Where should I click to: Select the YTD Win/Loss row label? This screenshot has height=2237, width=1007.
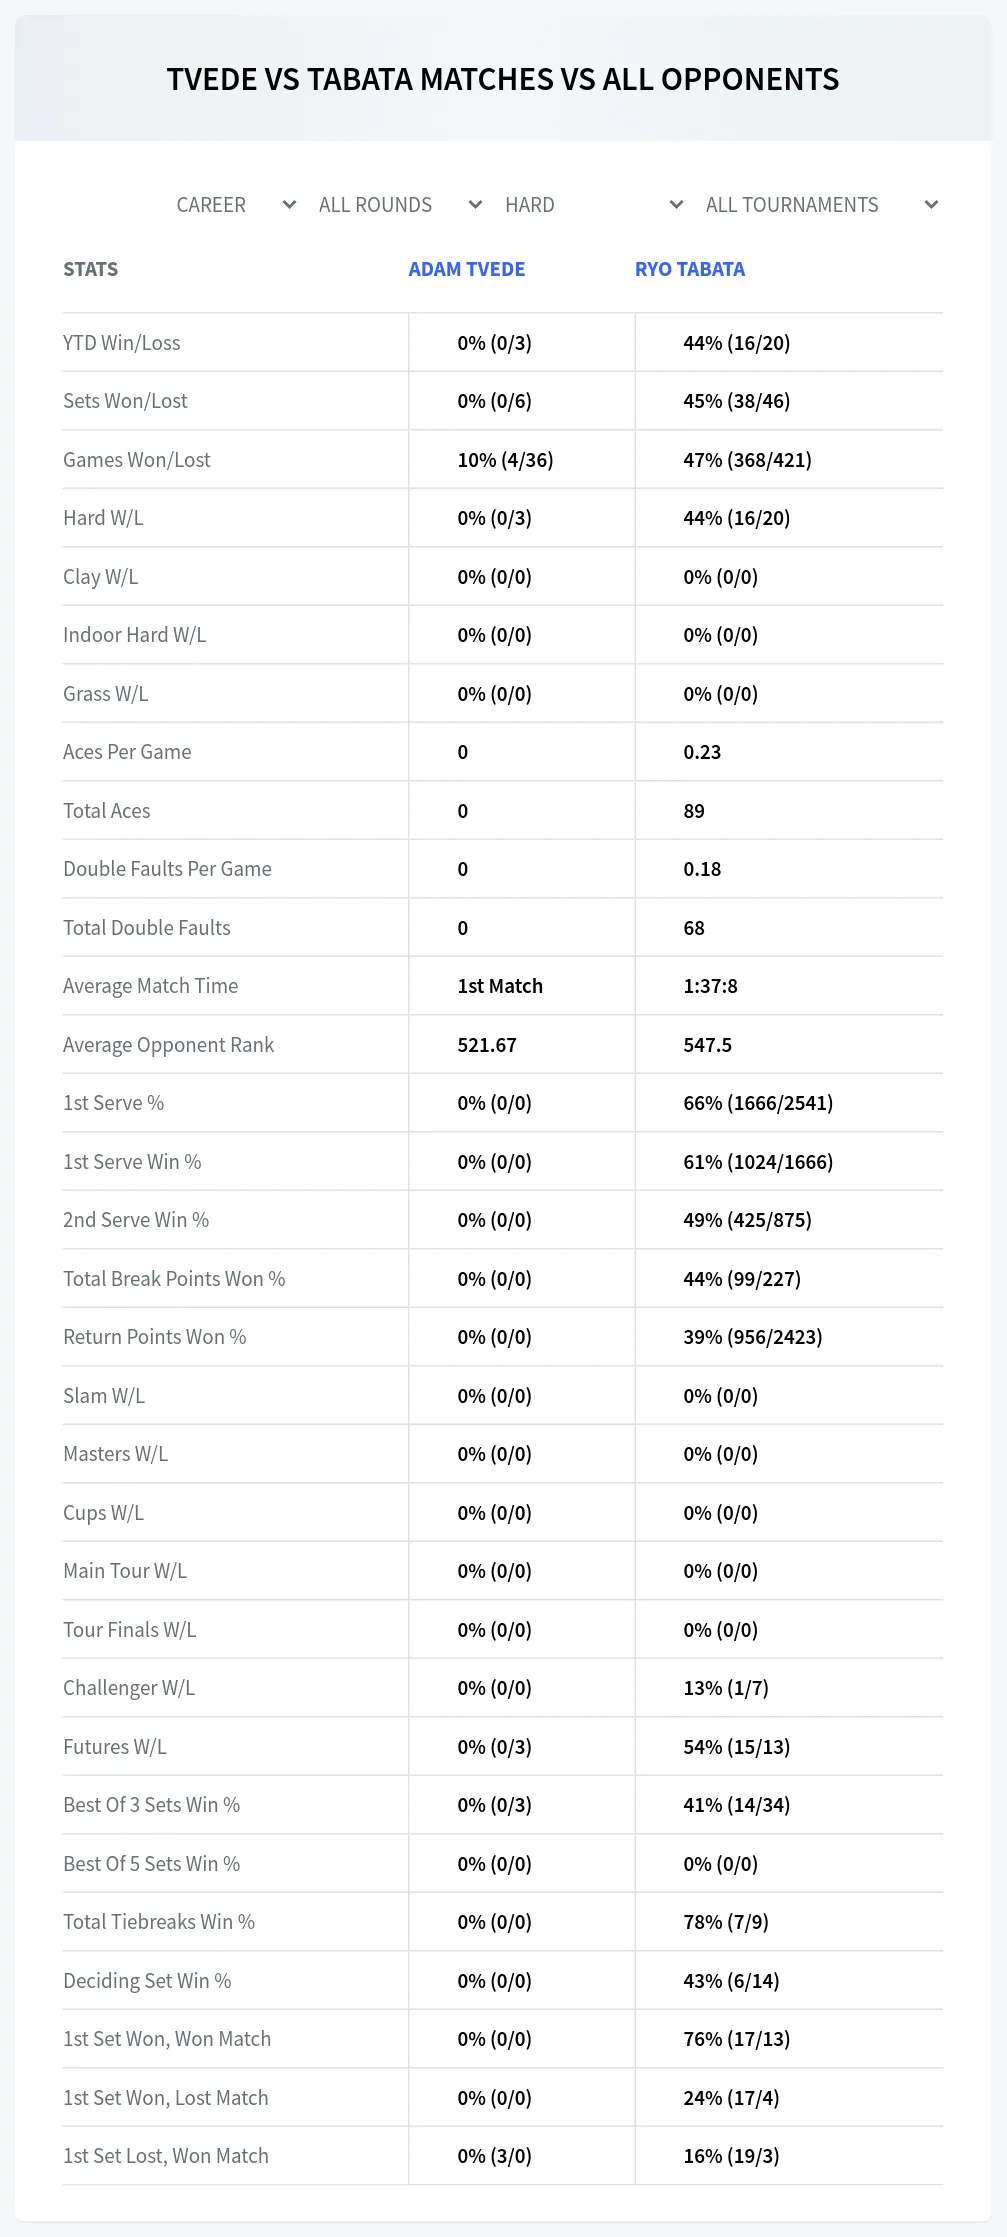click(x=122, y=343)
